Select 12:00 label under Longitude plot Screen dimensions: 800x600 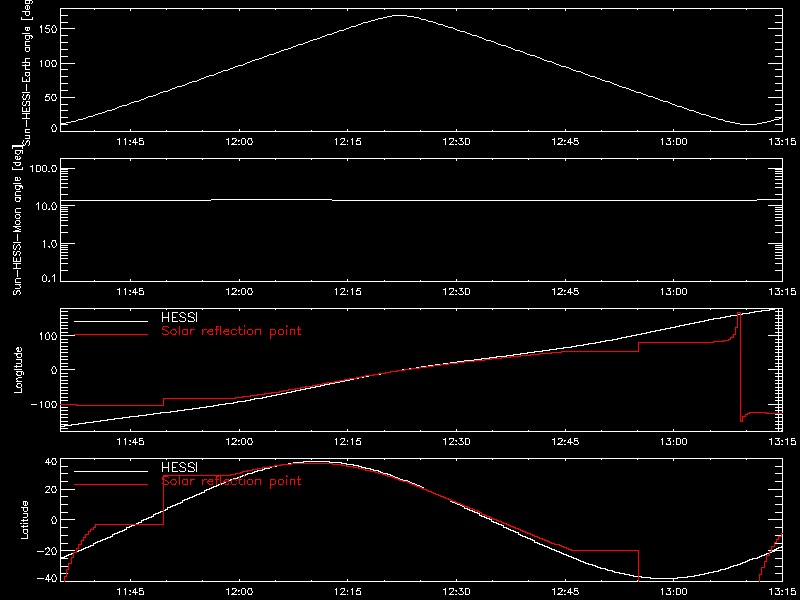coord(239,442)
